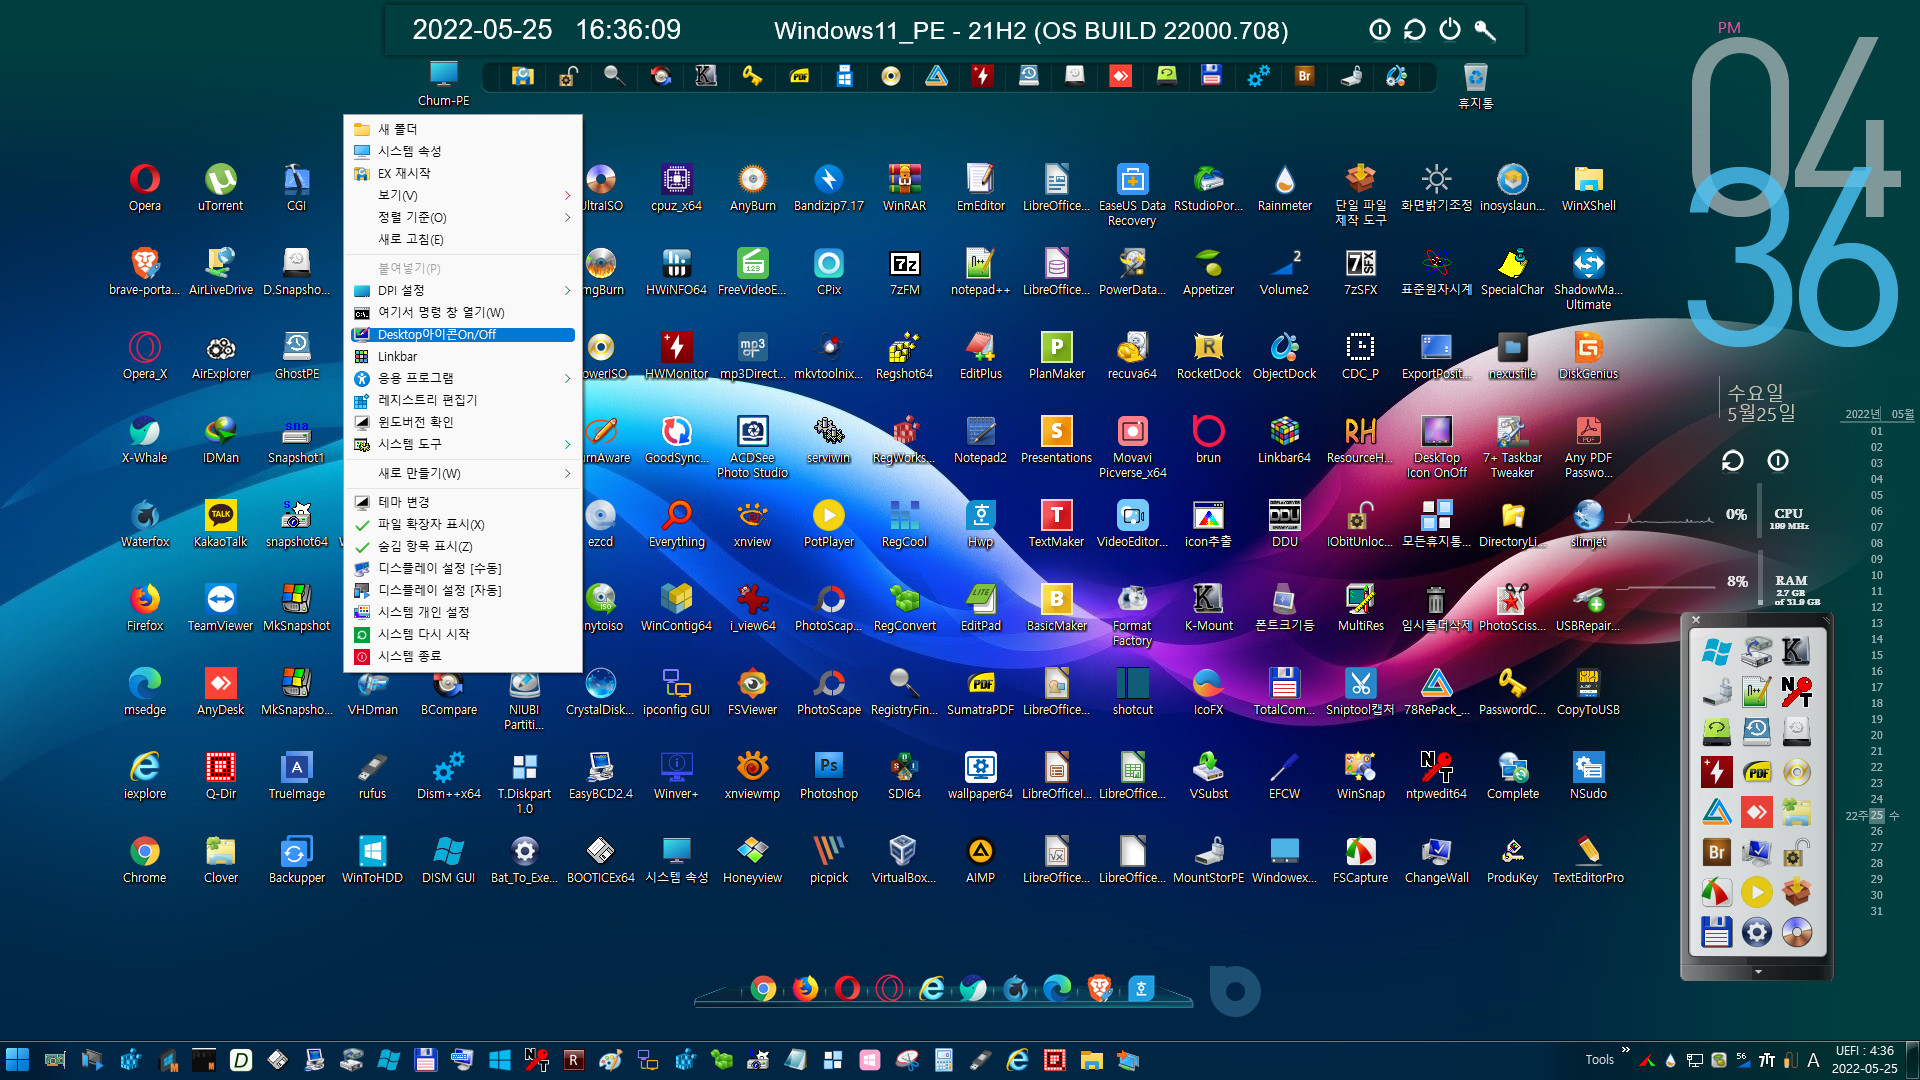Viewport: 1920px width, 1080px height.
Task: Choose EX 재시작 menu entry
Action: click(463, 173)
